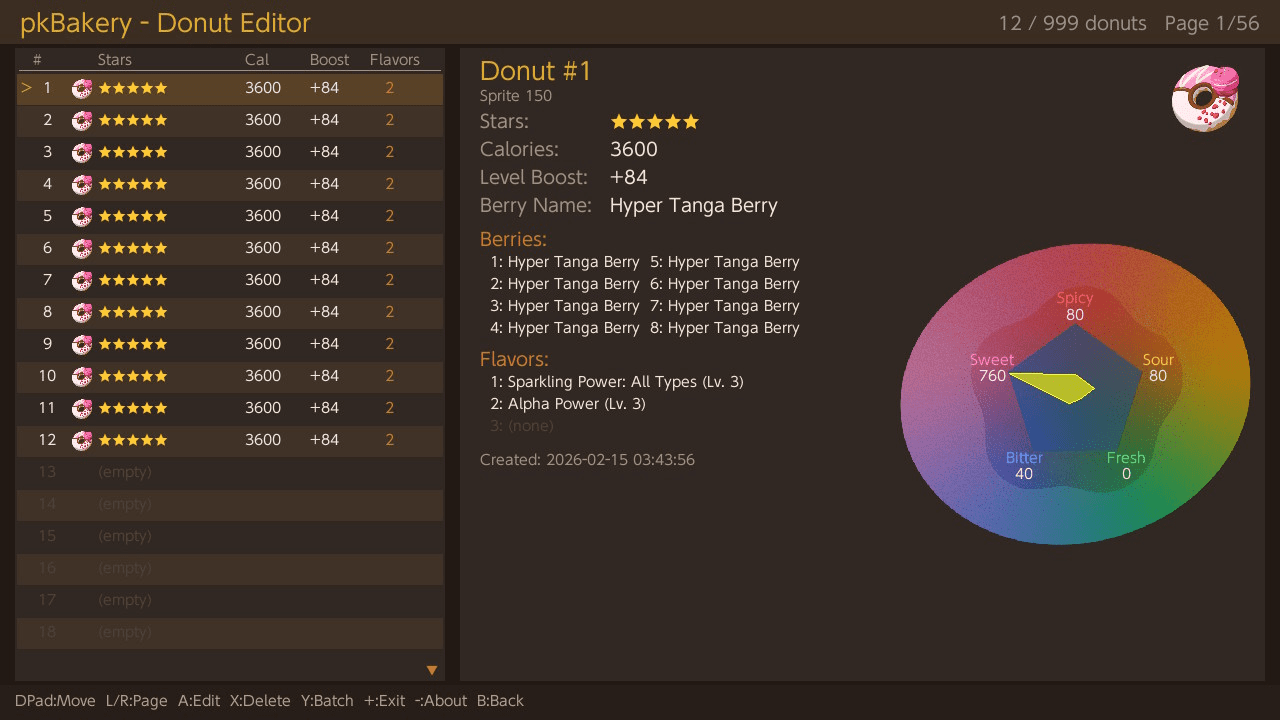Select the X:Delete hint in footer
The image size is (1280, 720).
[260, 701]
